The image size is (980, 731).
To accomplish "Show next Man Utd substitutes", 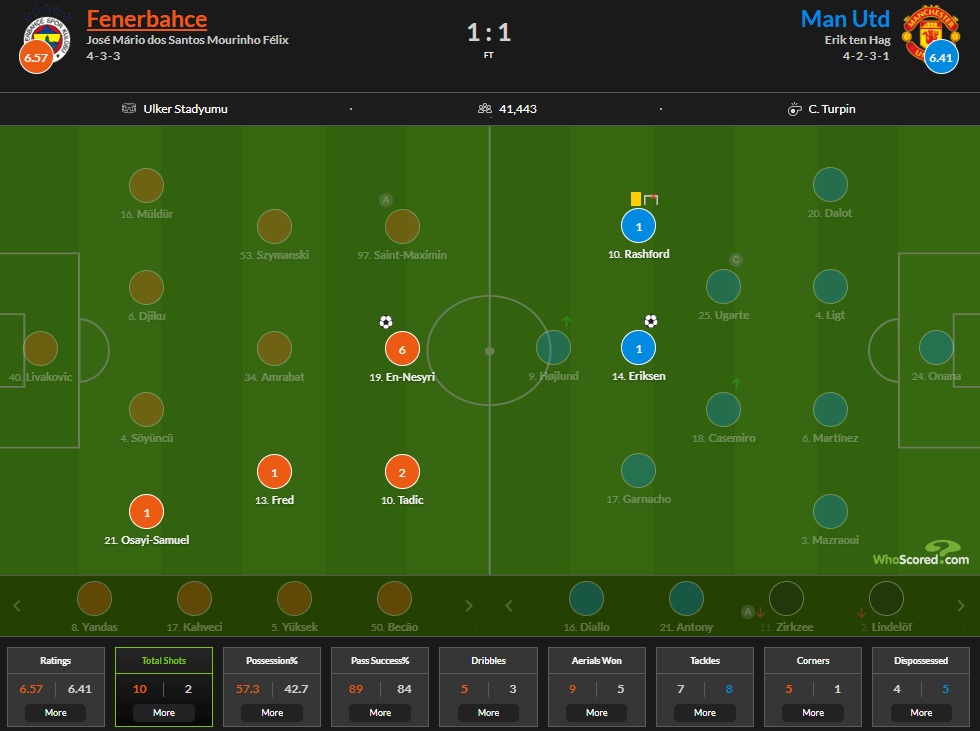I will coord(961,605).
